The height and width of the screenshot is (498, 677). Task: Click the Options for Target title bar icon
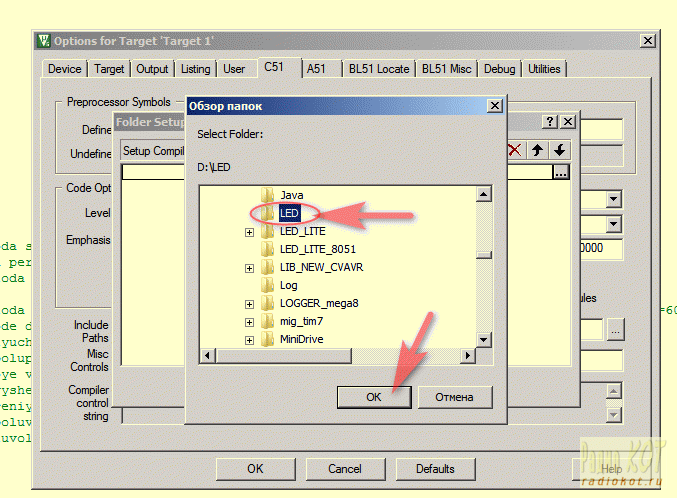pos(43,41)
